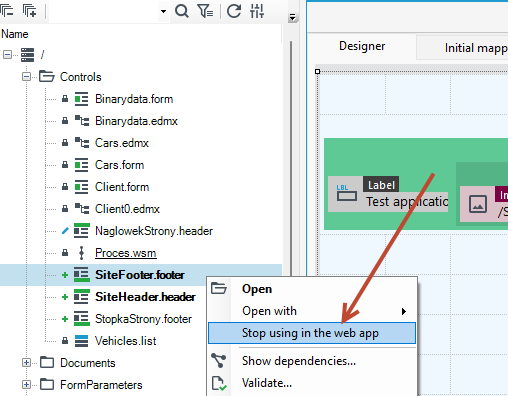Viewport: 508px width, 396px height.
Task: Open the settings sliders icon
Action: [257, 11]
